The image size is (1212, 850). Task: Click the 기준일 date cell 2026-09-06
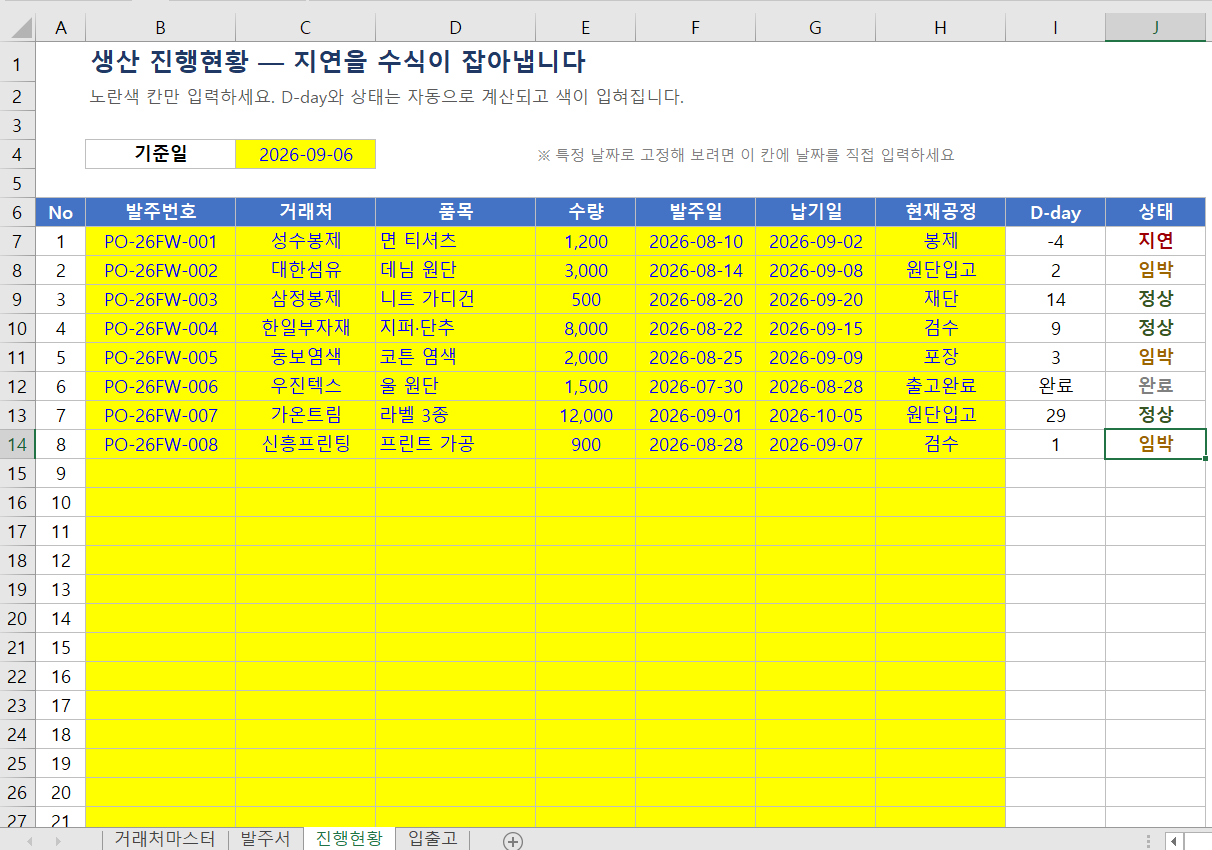coord(306,155)
